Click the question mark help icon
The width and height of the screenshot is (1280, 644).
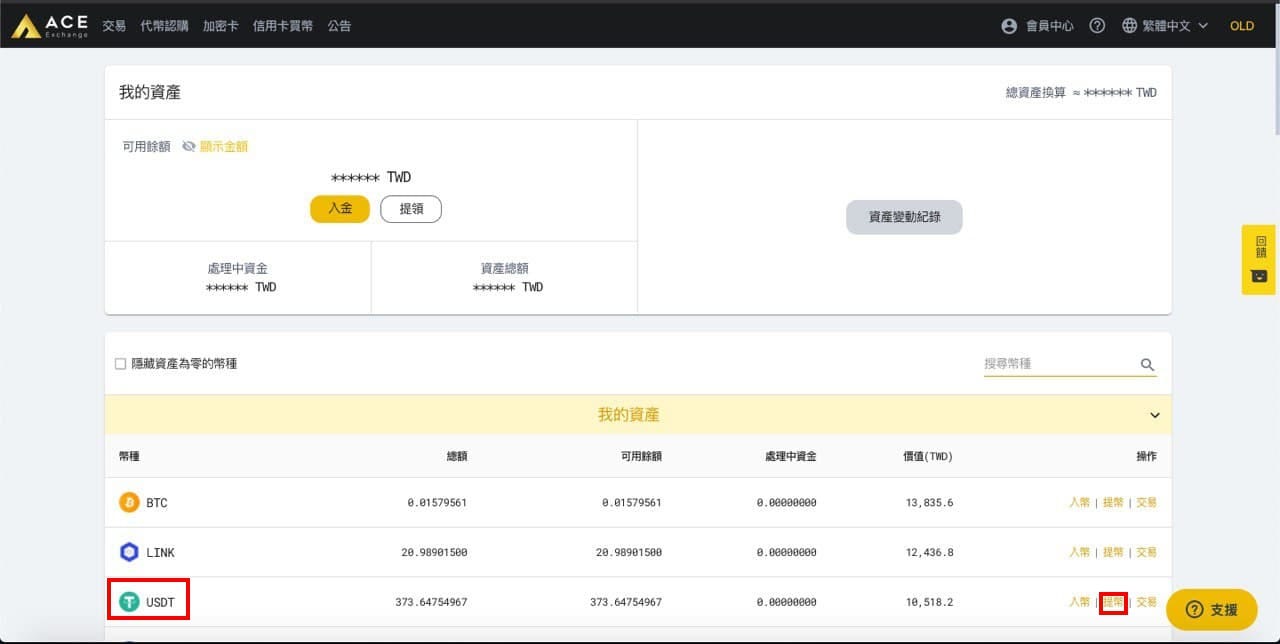1097,26
